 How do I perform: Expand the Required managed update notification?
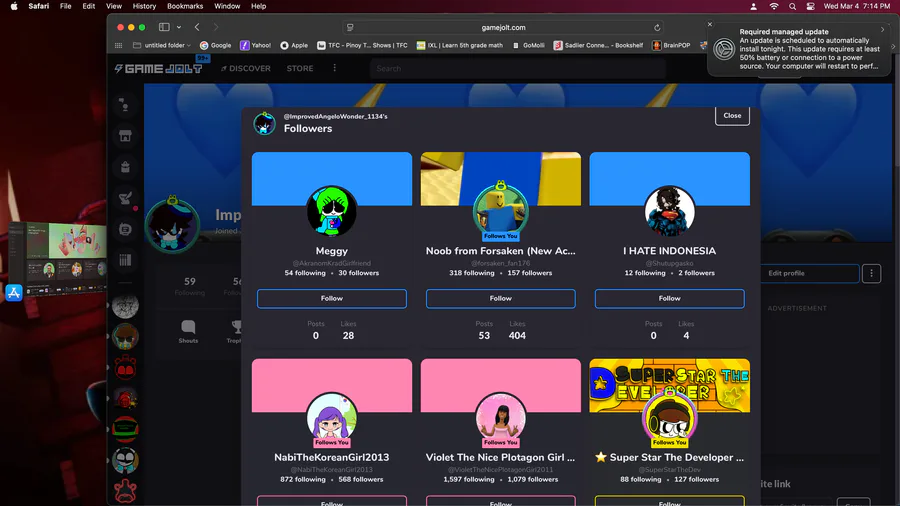pos(883,30)
